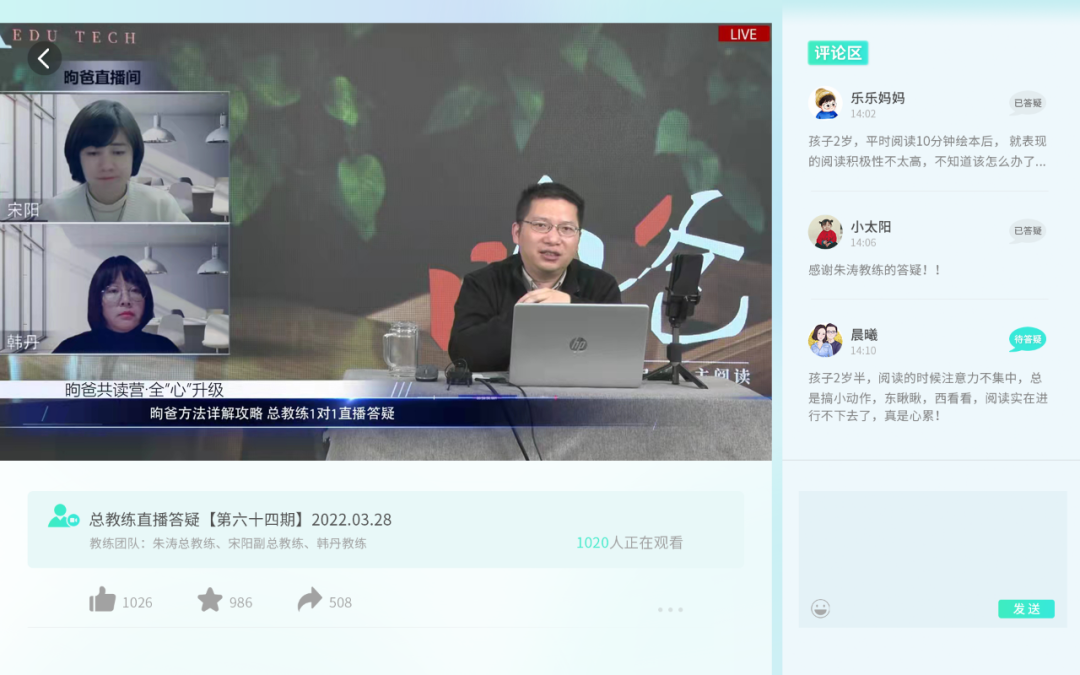Open the emoji picker smiley icon
The height and width of the screenshot is (675, 1080).
[820, 608]
